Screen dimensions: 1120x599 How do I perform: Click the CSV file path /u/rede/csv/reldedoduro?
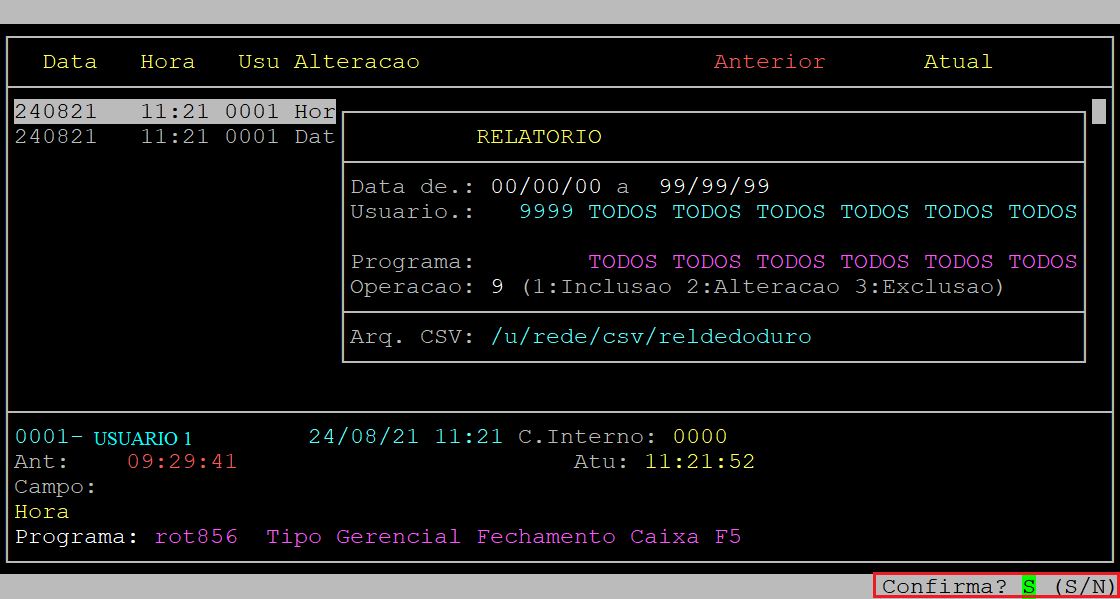tap(651, 337)
